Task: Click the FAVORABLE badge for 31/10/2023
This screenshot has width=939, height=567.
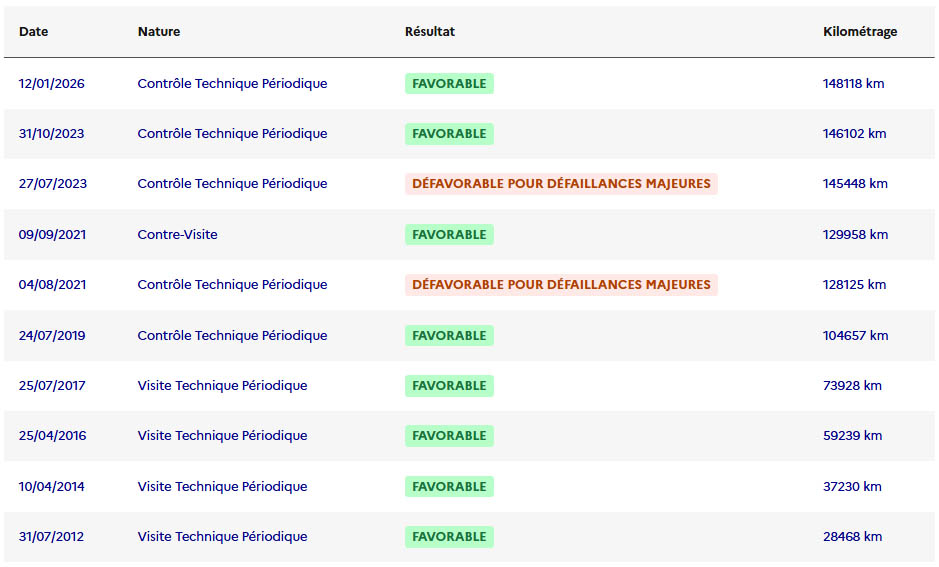Action: coord(449,134)
